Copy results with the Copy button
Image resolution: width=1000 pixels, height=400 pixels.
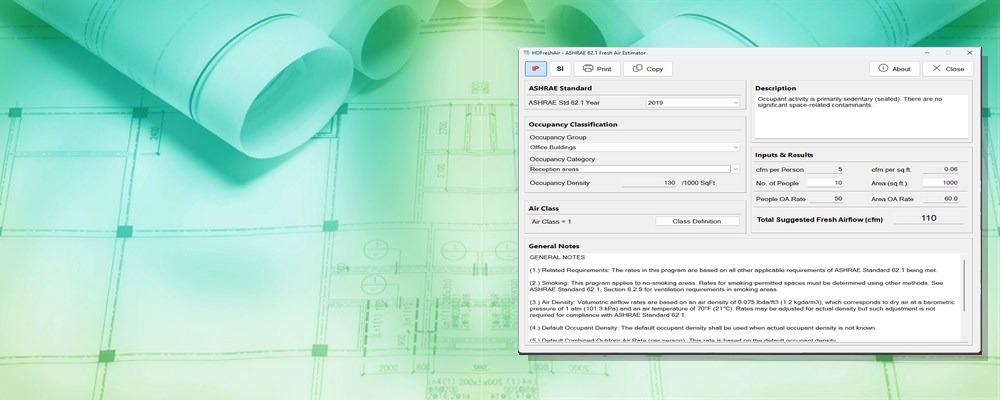(x=648, y=69)
